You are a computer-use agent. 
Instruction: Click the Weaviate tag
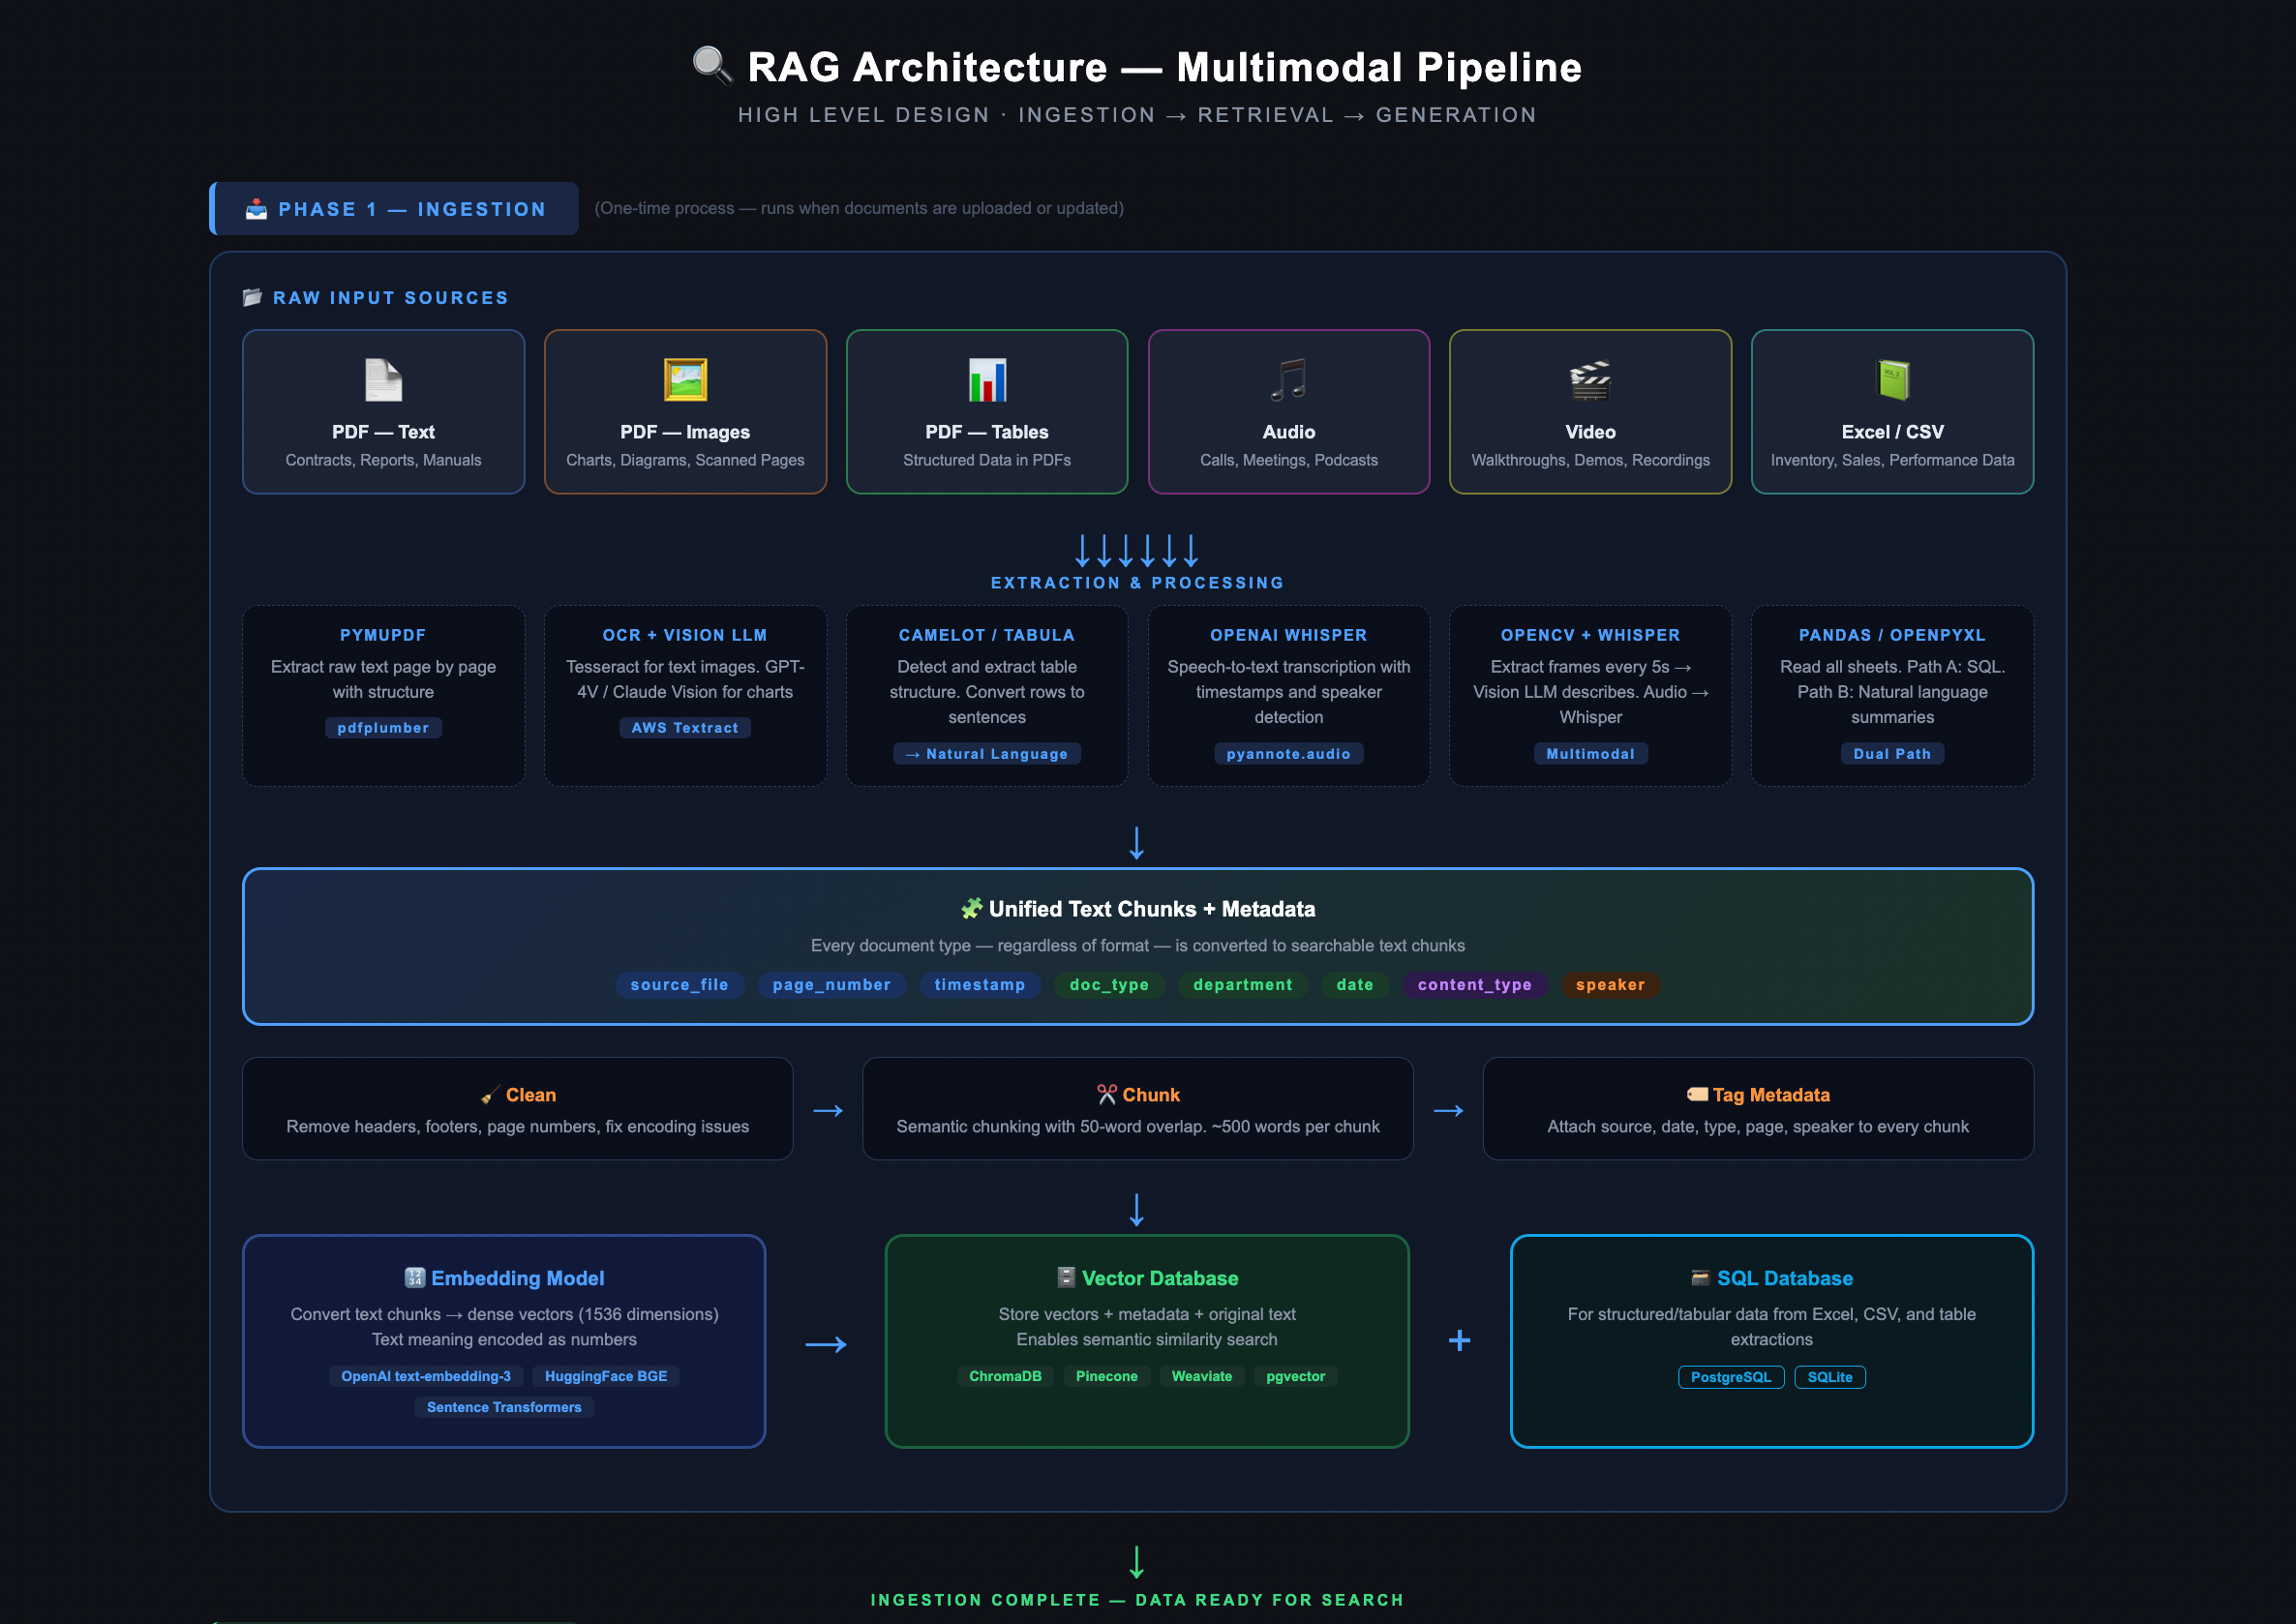click(1201, 1376)
